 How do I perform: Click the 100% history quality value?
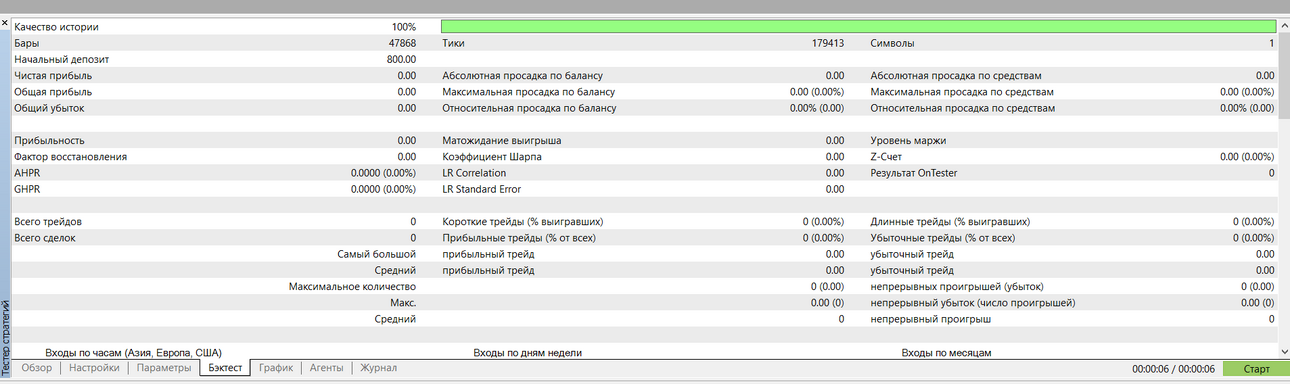click(404, 27)
